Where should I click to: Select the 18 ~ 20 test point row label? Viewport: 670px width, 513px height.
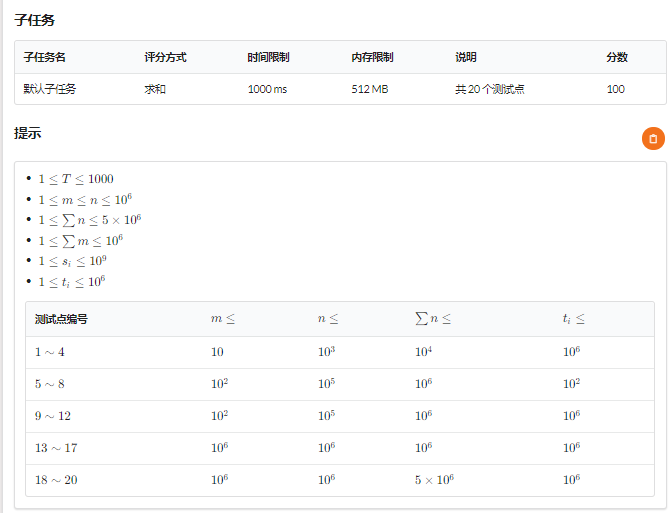click(x=56, y=480)
